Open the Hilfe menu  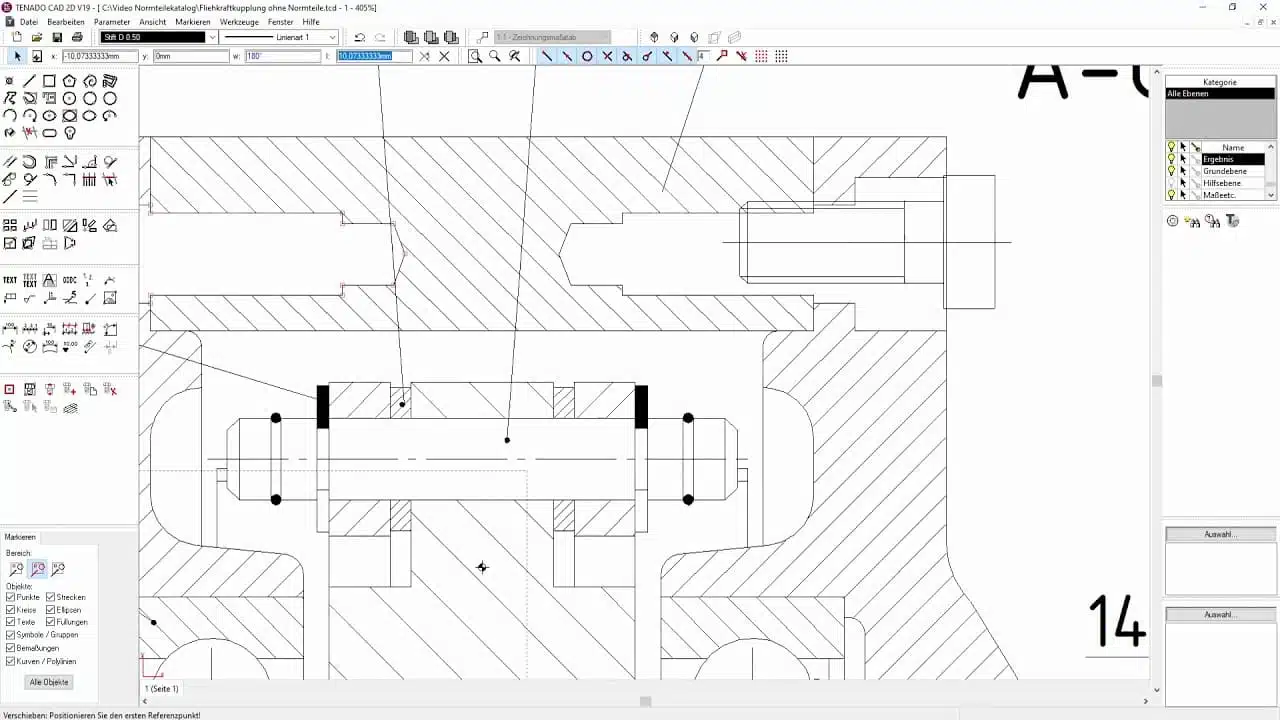[x=311, y=21]
